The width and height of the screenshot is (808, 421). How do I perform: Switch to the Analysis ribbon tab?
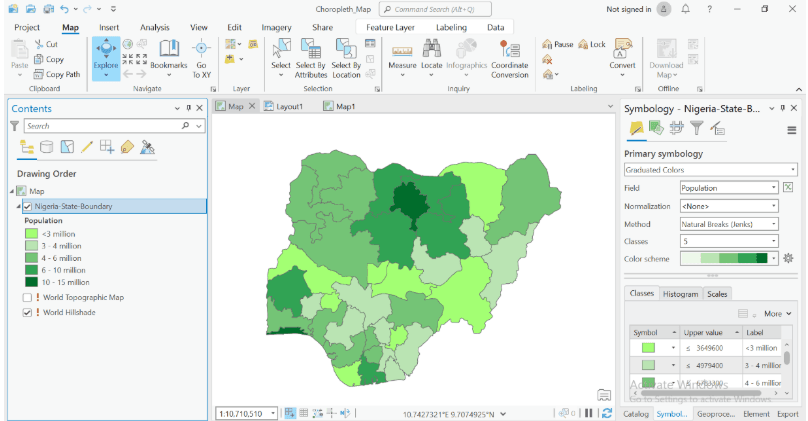coord(154,27)
